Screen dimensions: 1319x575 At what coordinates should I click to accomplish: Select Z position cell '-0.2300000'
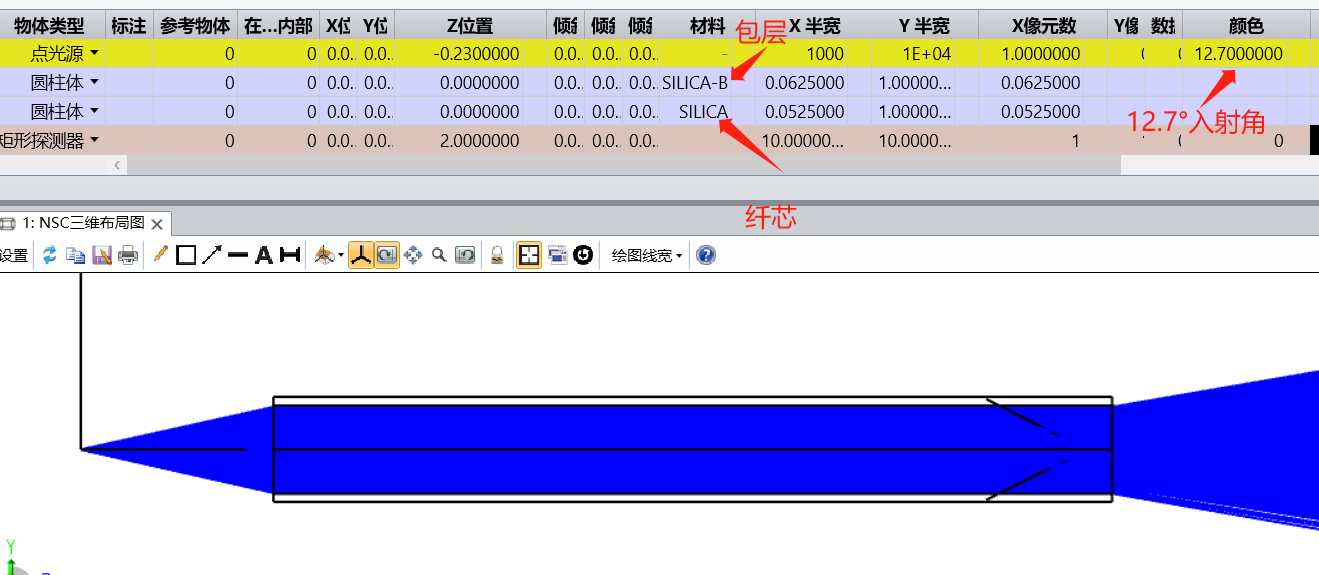(x=469, y=54)
